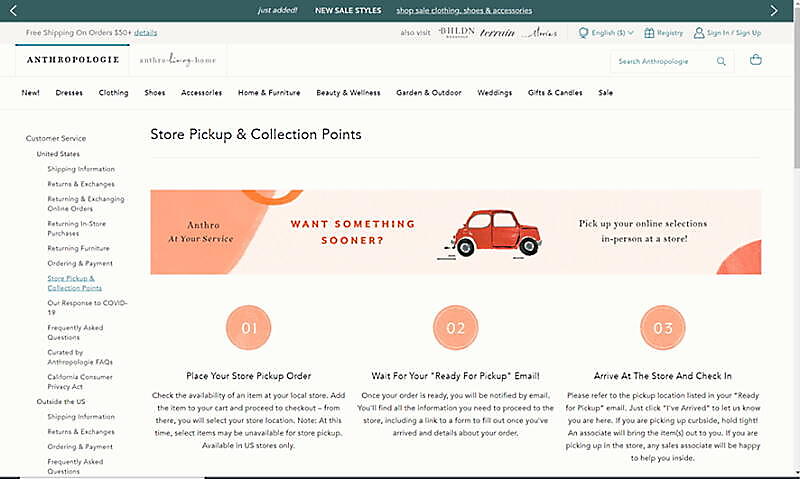
Task: Click the Search Anthropologie input field
Action: (x=664, y=61)
